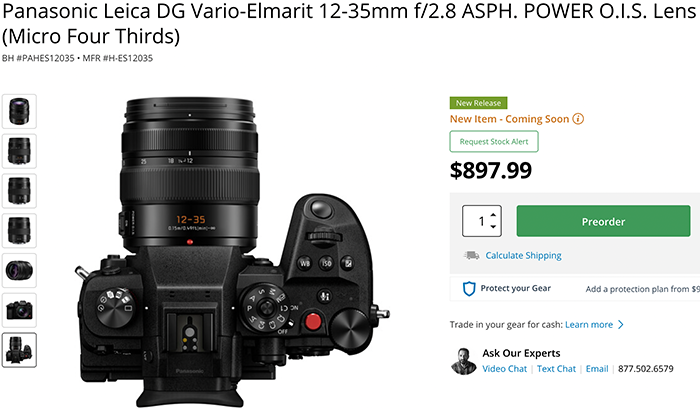Select the fourth lens thumbnail
This screenshot has height=411, width=700.
19,230
